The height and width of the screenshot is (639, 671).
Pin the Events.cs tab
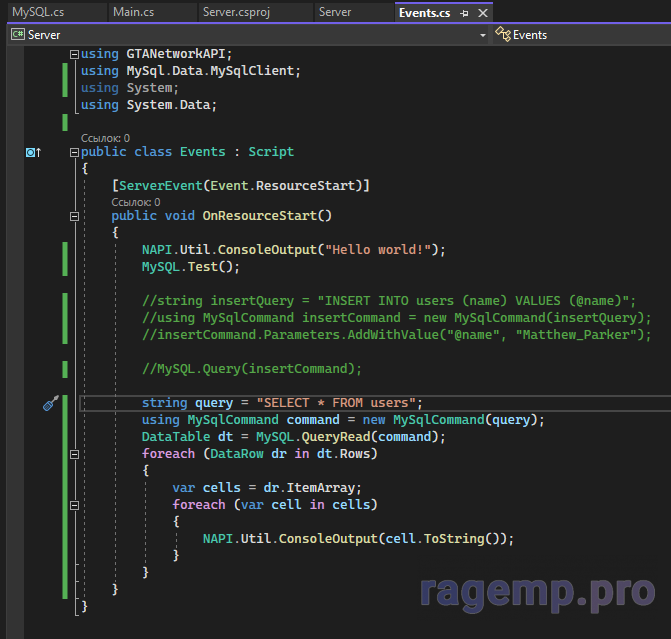[x=464, y=13]
